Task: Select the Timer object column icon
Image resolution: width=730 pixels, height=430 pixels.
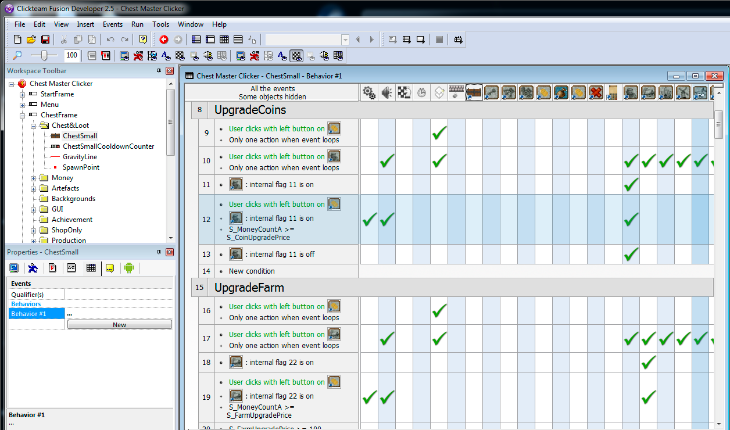Action: pos(422,93)
